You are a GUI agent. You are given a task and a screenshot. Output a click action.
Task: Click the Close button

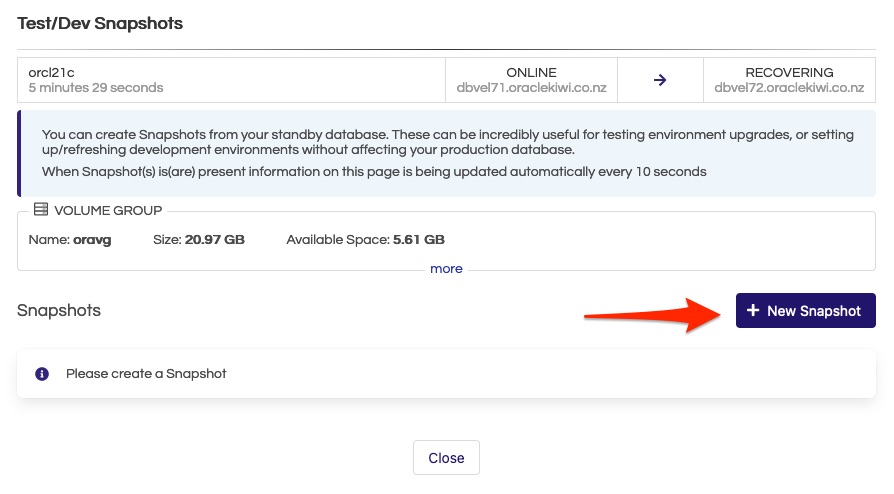(446, 457)
